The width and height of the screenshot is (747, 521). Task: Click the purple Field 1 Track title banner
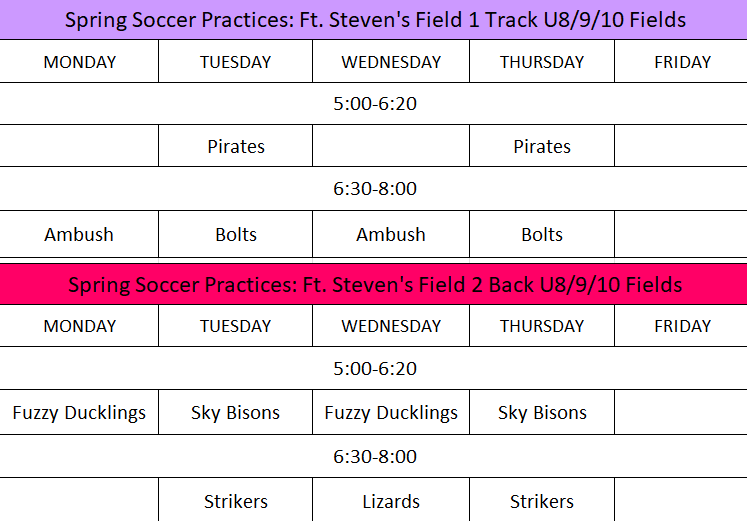(x=373, y=19)
